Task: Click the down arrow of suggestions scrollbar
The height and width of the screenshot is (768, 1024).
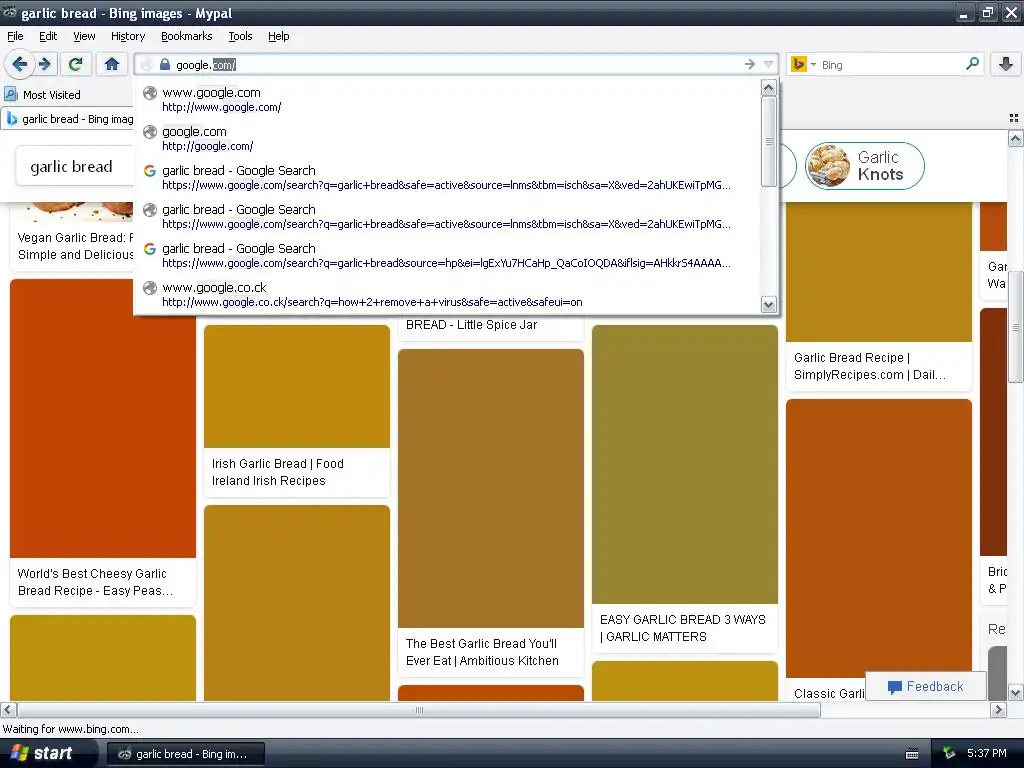Action: tap(769, 304)
